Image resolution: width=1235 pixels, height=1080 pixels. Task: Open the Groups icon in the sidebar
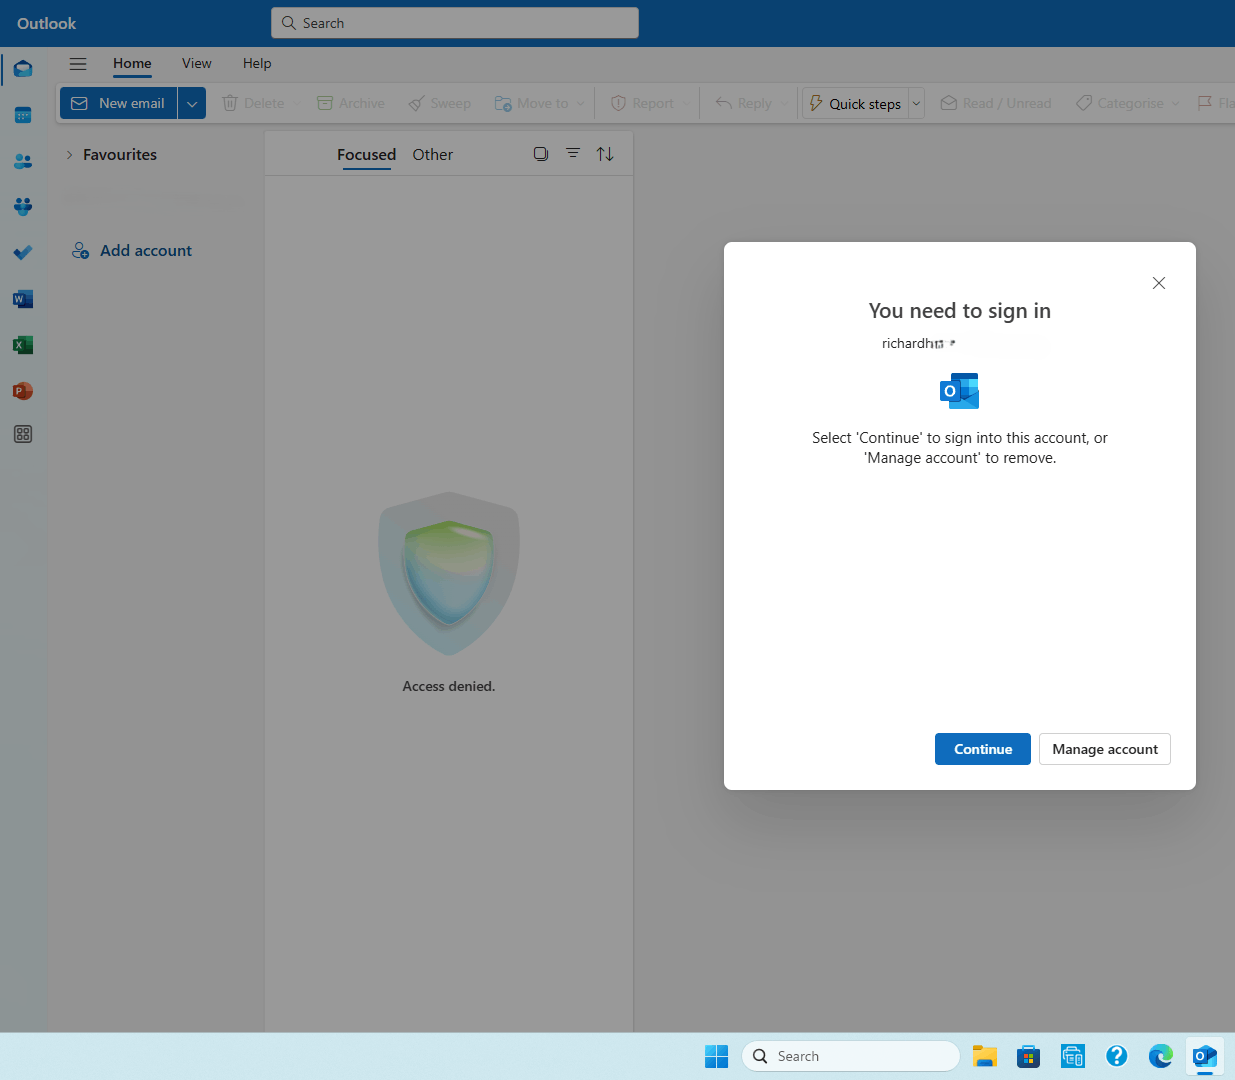pos(22,207)
